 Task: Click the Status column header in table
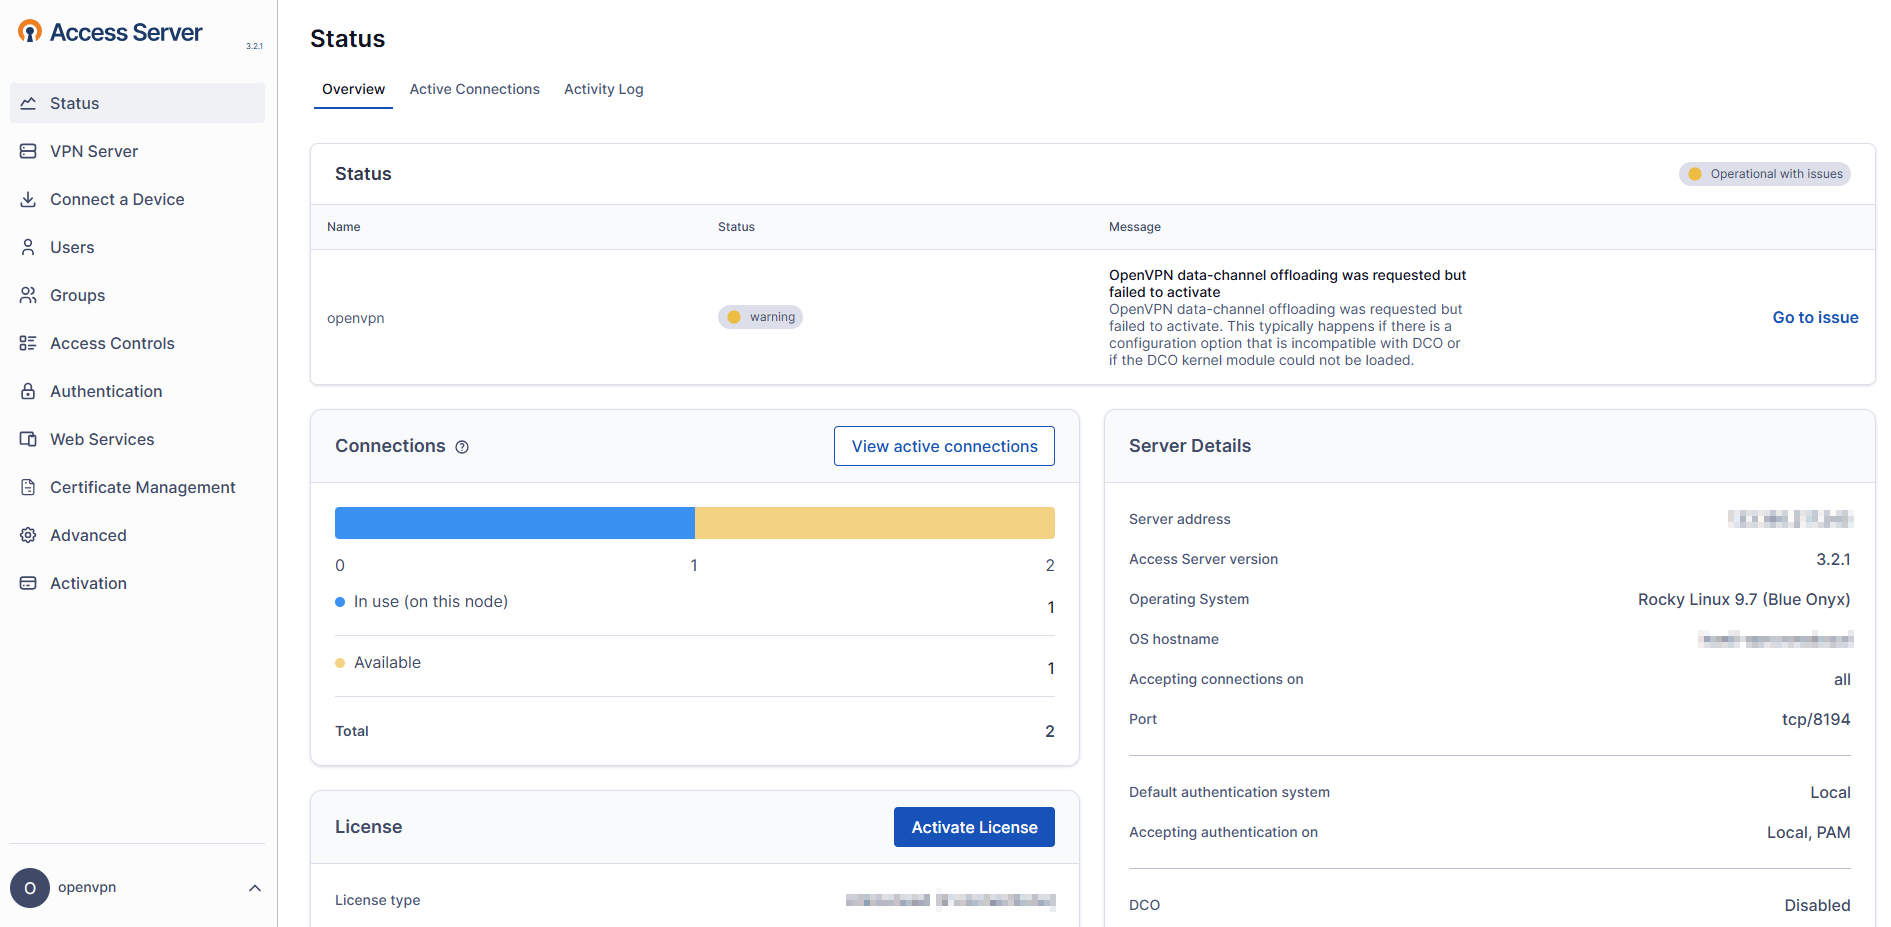pos(736,227)
